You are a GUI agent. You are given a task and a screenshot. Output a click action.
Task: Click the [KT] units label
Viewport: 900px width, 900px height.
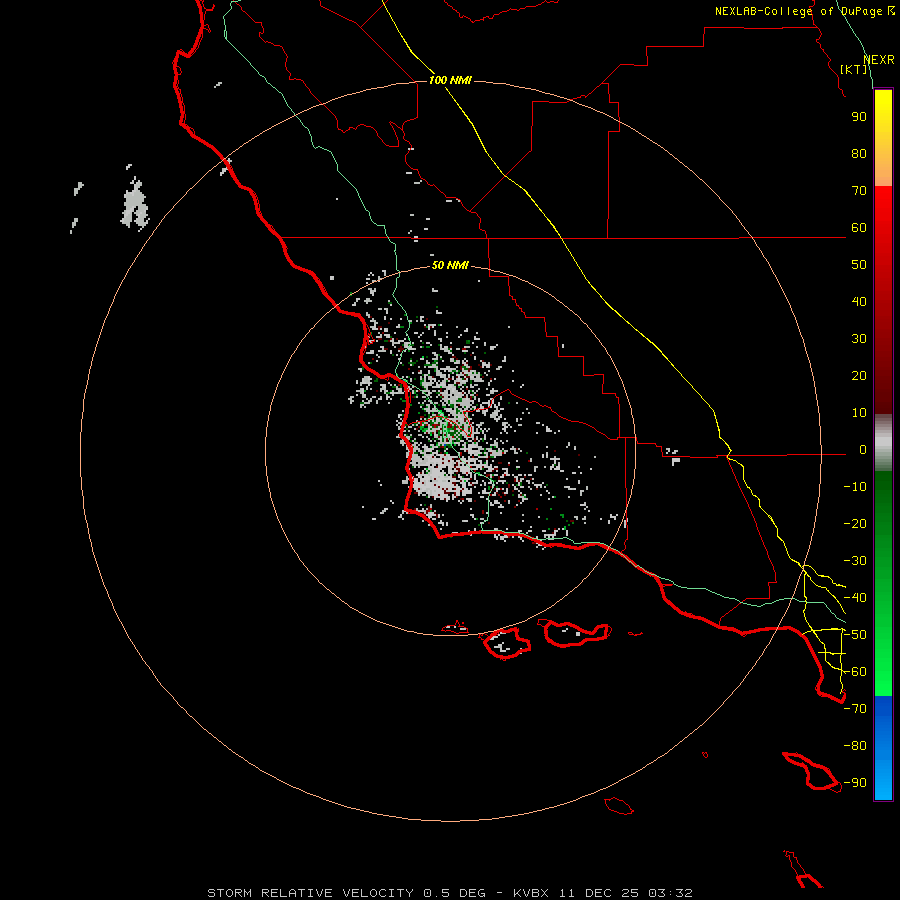853,69
